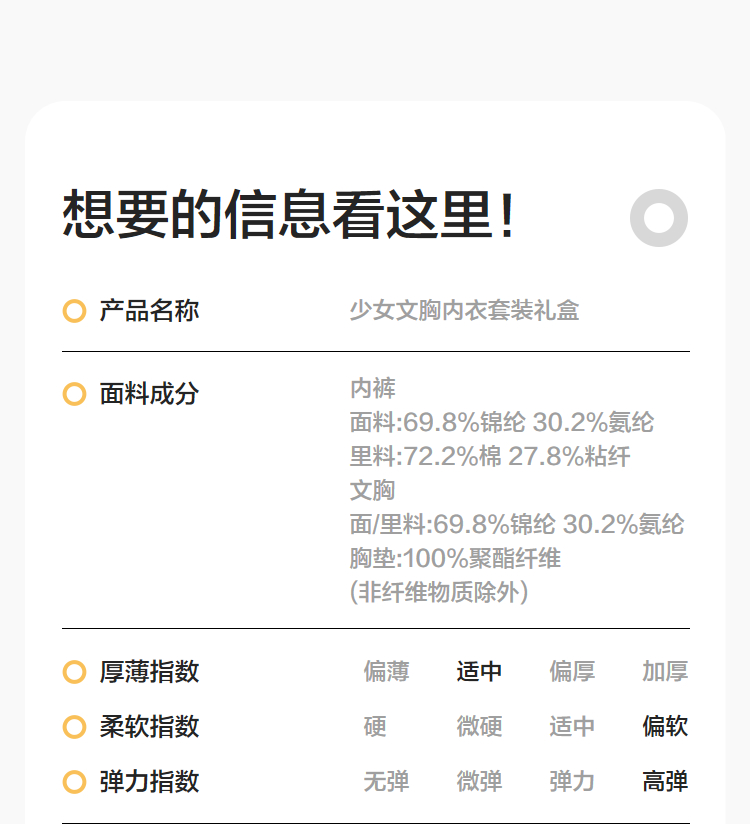Select 硬 softness option
This screenshot has width=750, height=824.
[x=375, y=727]
